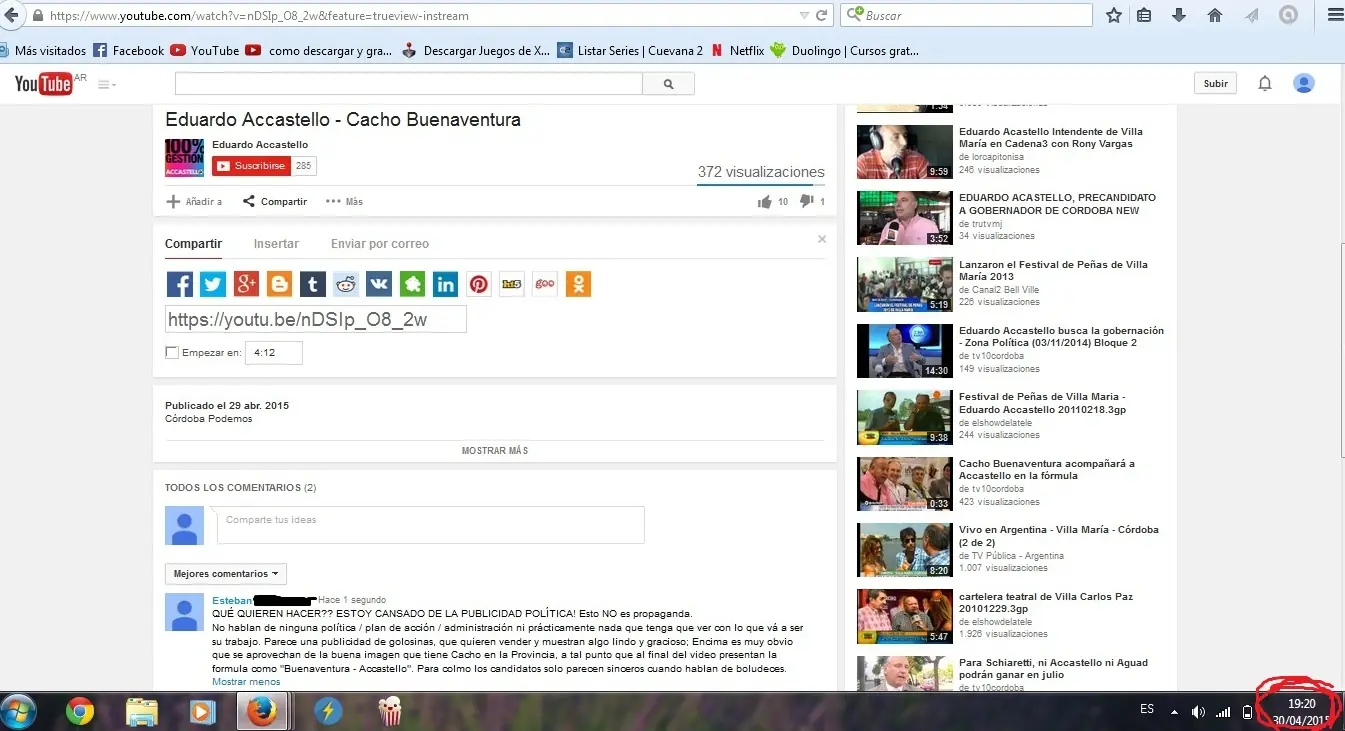The height and width of the screenshot is (731, 1345).
Task: Go to YouTube home via logo
Action: pyautogui.click(x=43, y=84)
